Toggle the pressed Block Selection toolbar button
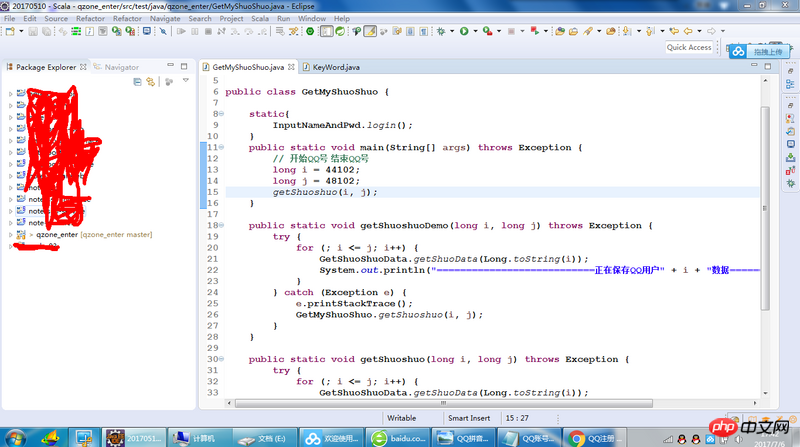 [327, 31]
